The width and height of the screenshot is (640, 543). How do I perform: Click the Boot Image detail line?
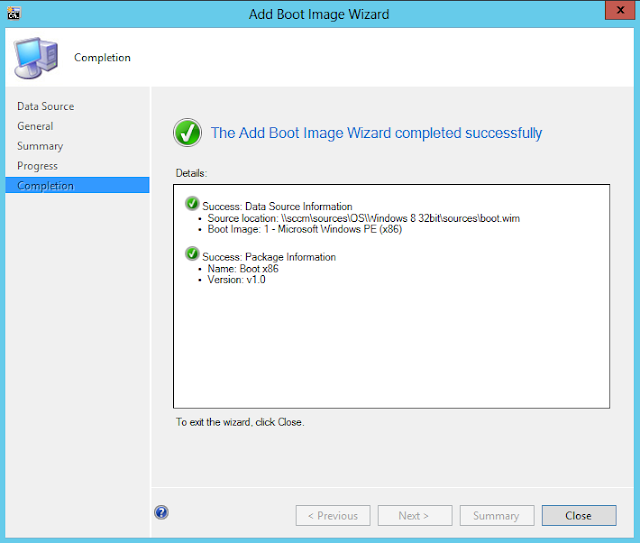point(306,230)
